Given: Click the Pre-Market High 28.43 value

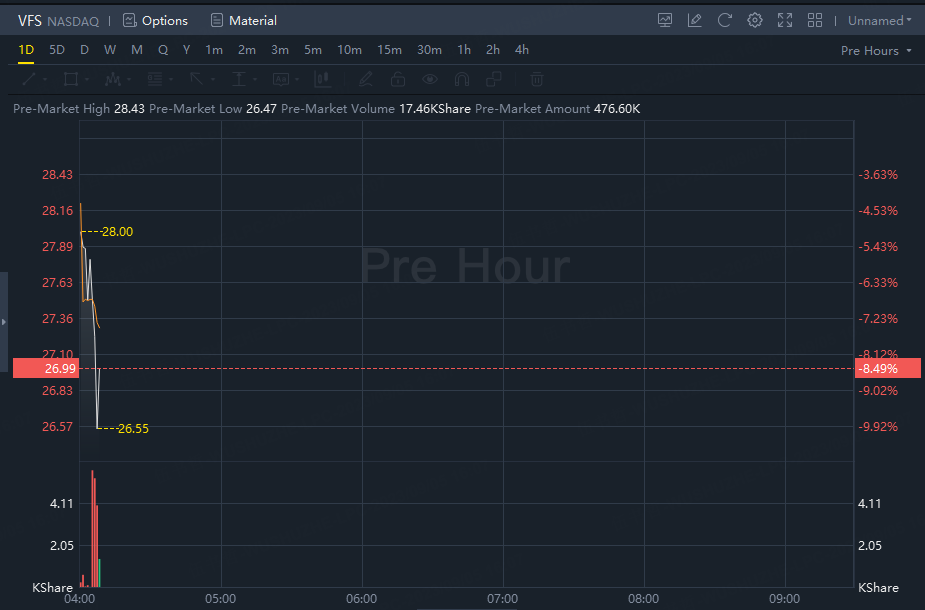Looking at the screenshot, I should coord(129,109).
